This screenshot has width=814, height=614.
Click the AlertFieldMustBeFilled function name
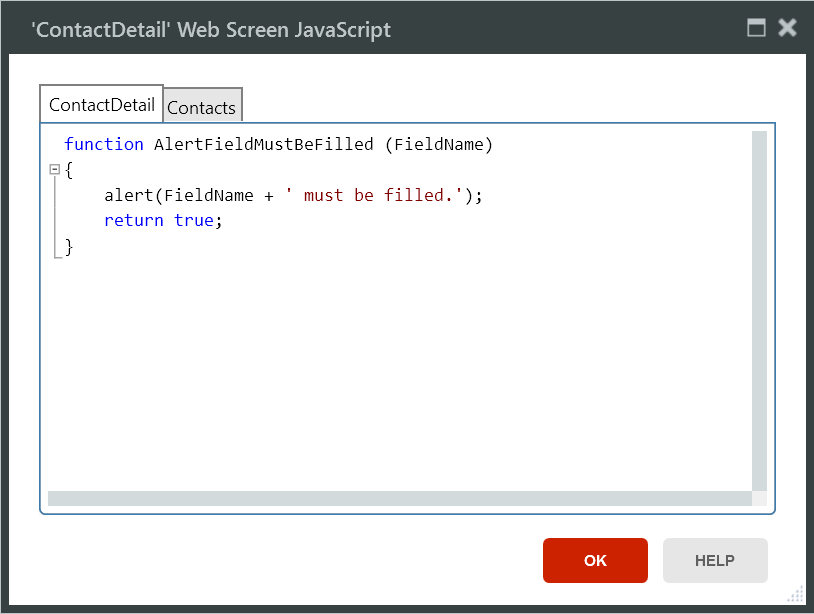(x=263, y=144)
